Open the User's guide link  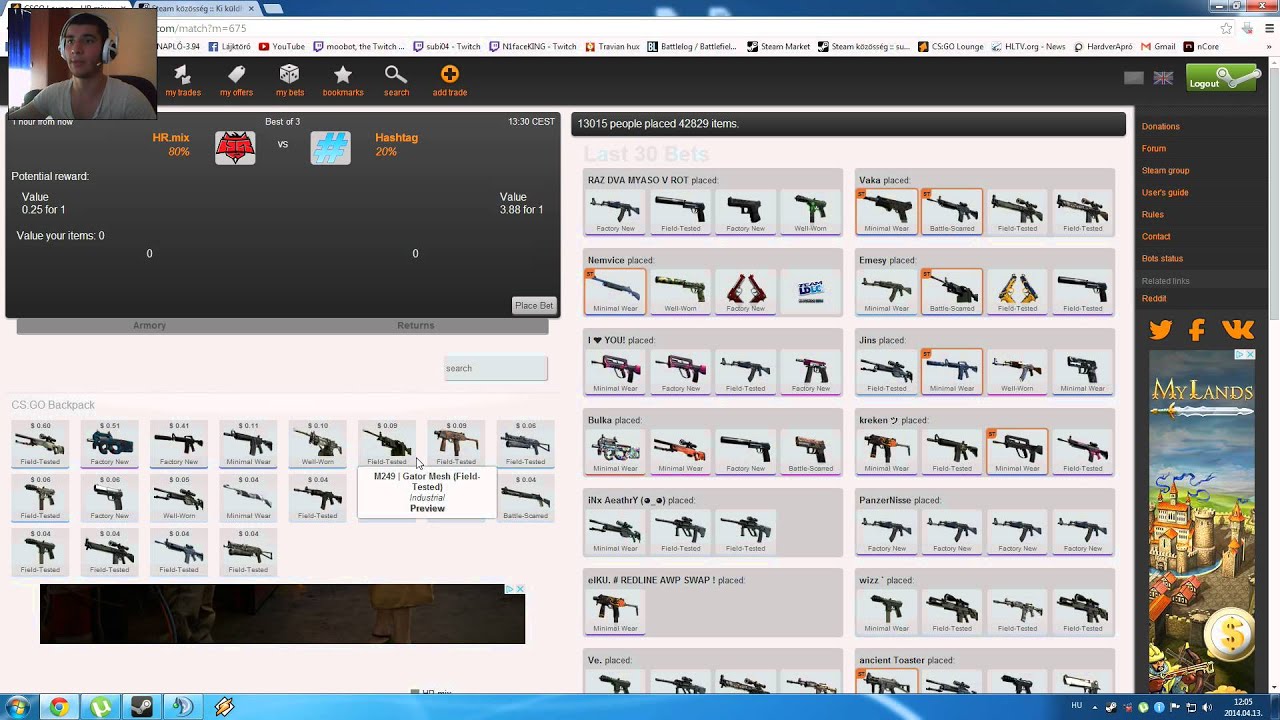pos(1165,193)
